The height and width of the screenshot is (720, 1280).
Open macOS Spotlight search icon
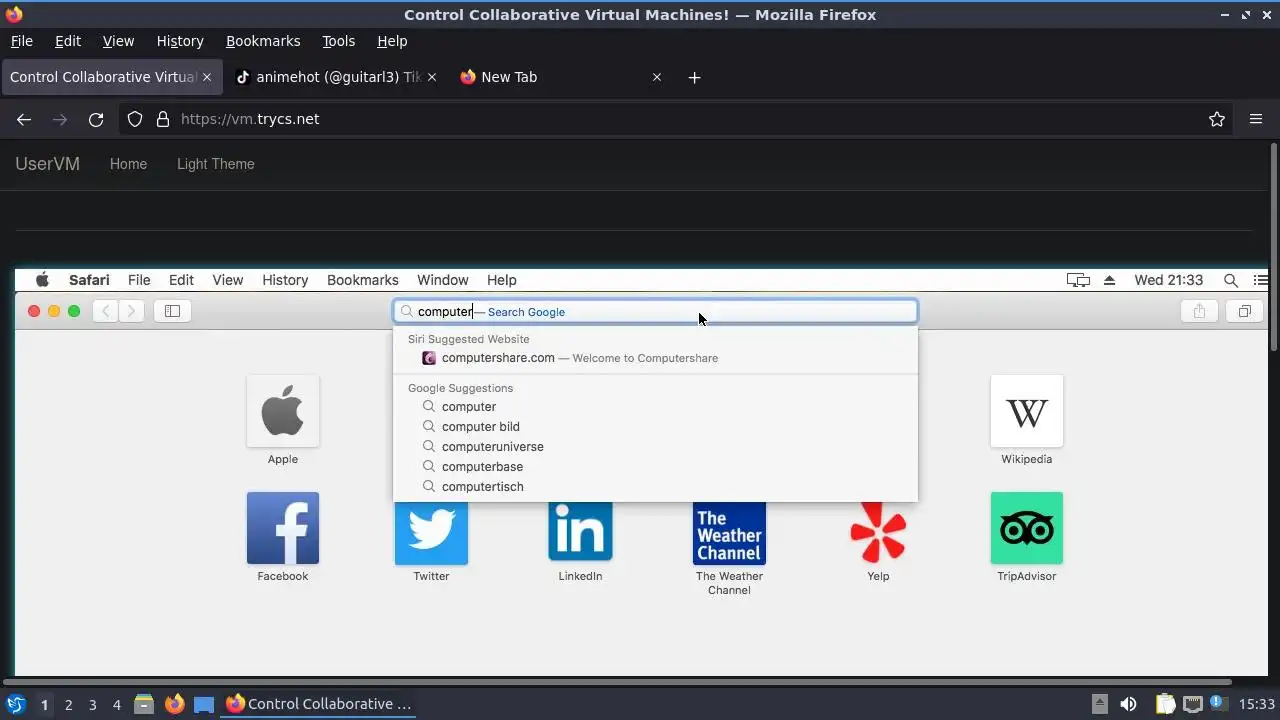point(1231,280)
